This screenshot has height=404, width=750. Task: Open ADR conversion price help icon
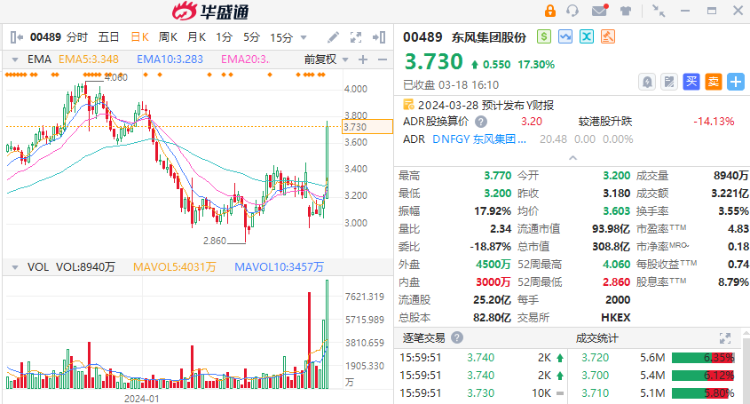(481, 122)
